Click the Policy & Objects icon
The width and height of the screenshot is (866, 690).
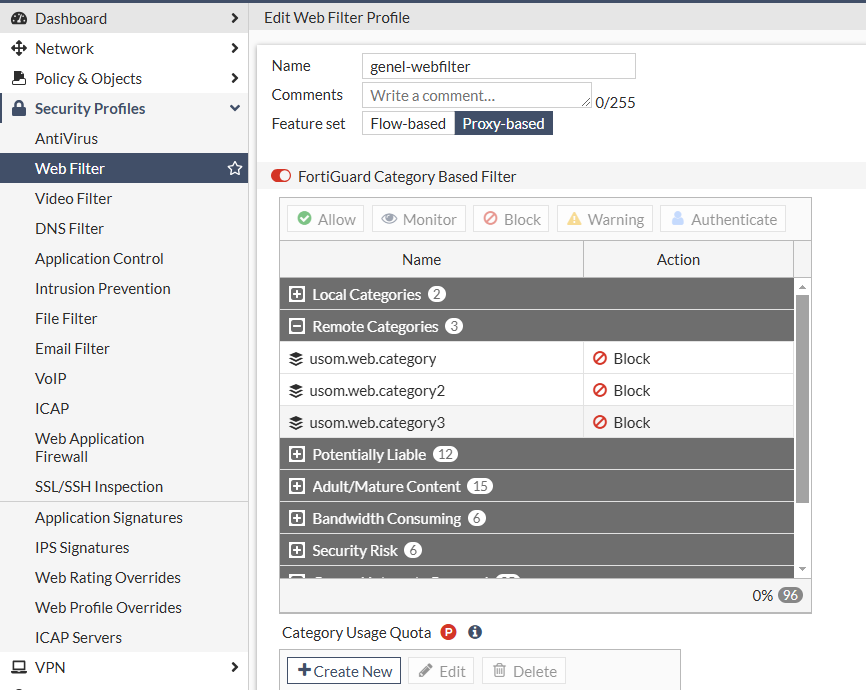(x=19, y=78)
